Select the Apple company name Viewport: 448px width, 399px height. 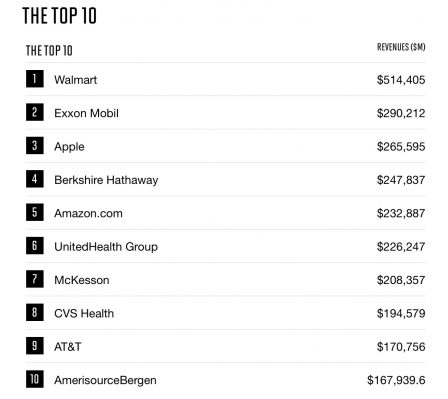coord(69,147)
